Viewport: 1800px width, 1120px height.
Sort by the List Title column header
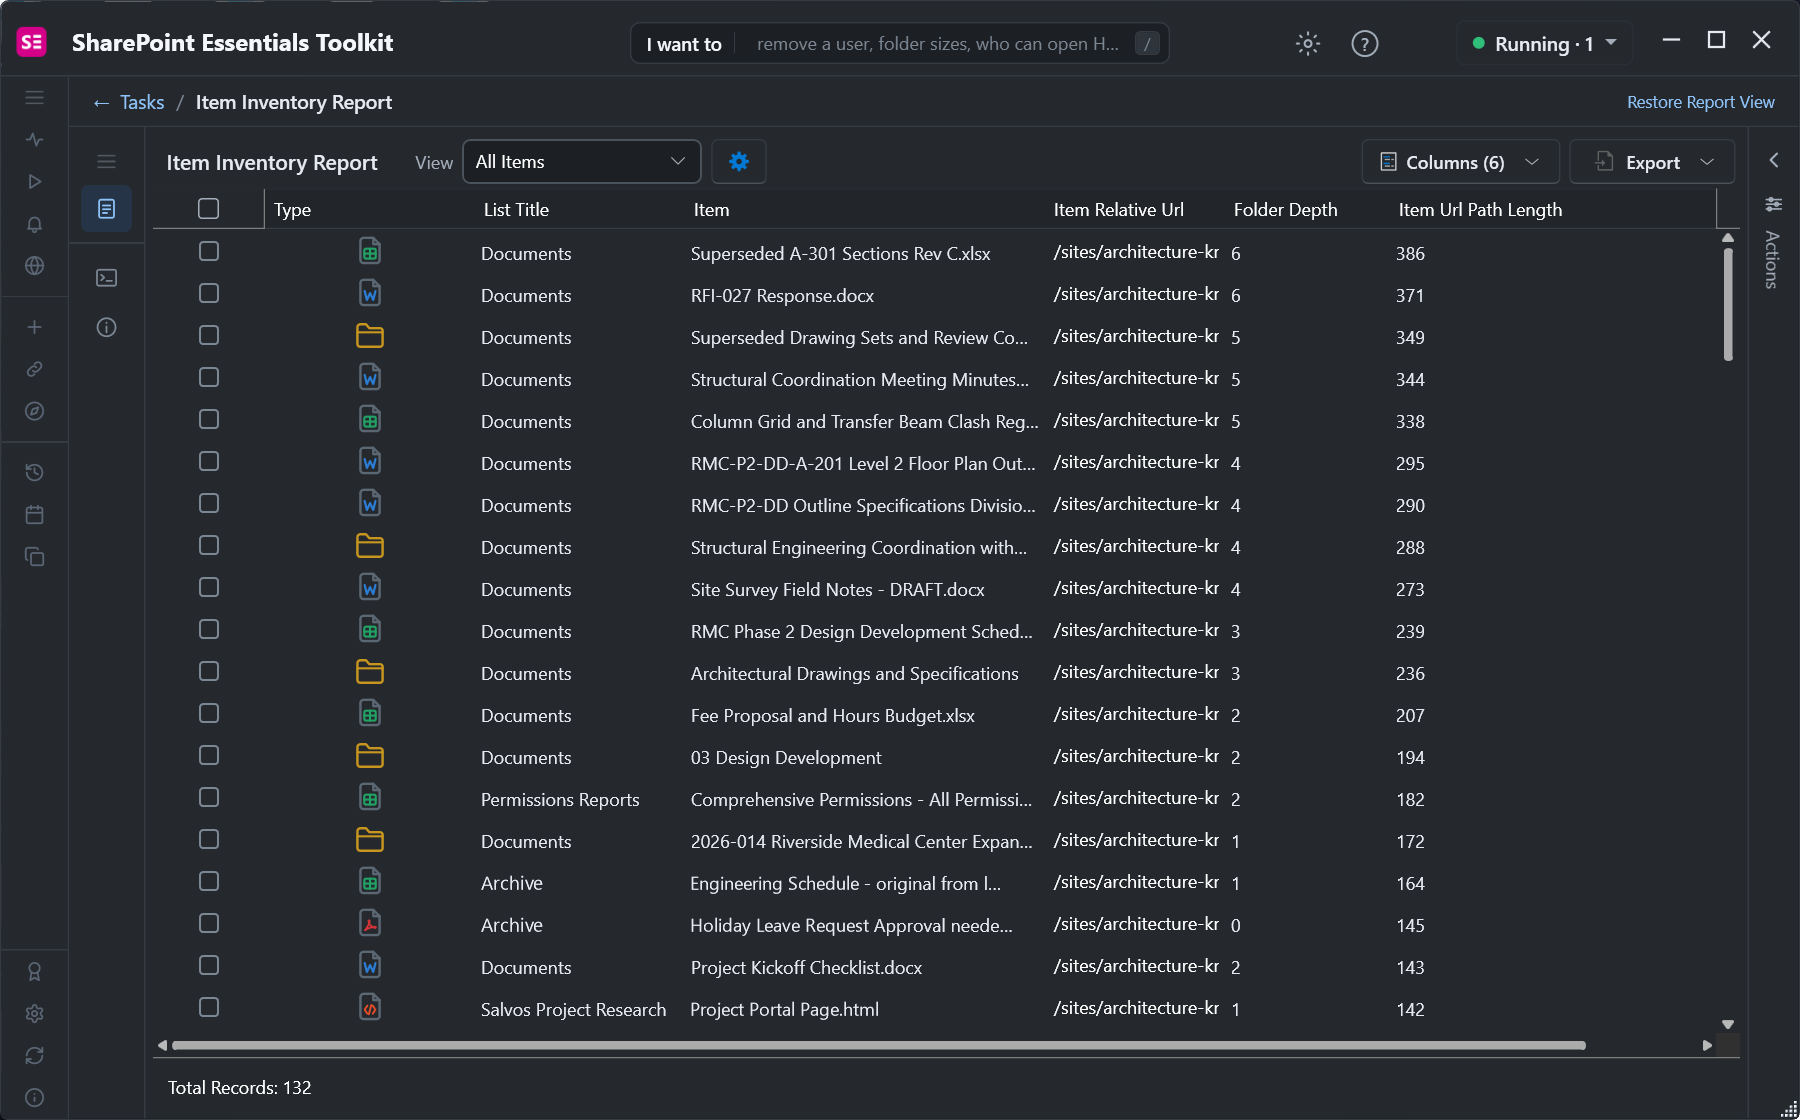pos(516,209)
